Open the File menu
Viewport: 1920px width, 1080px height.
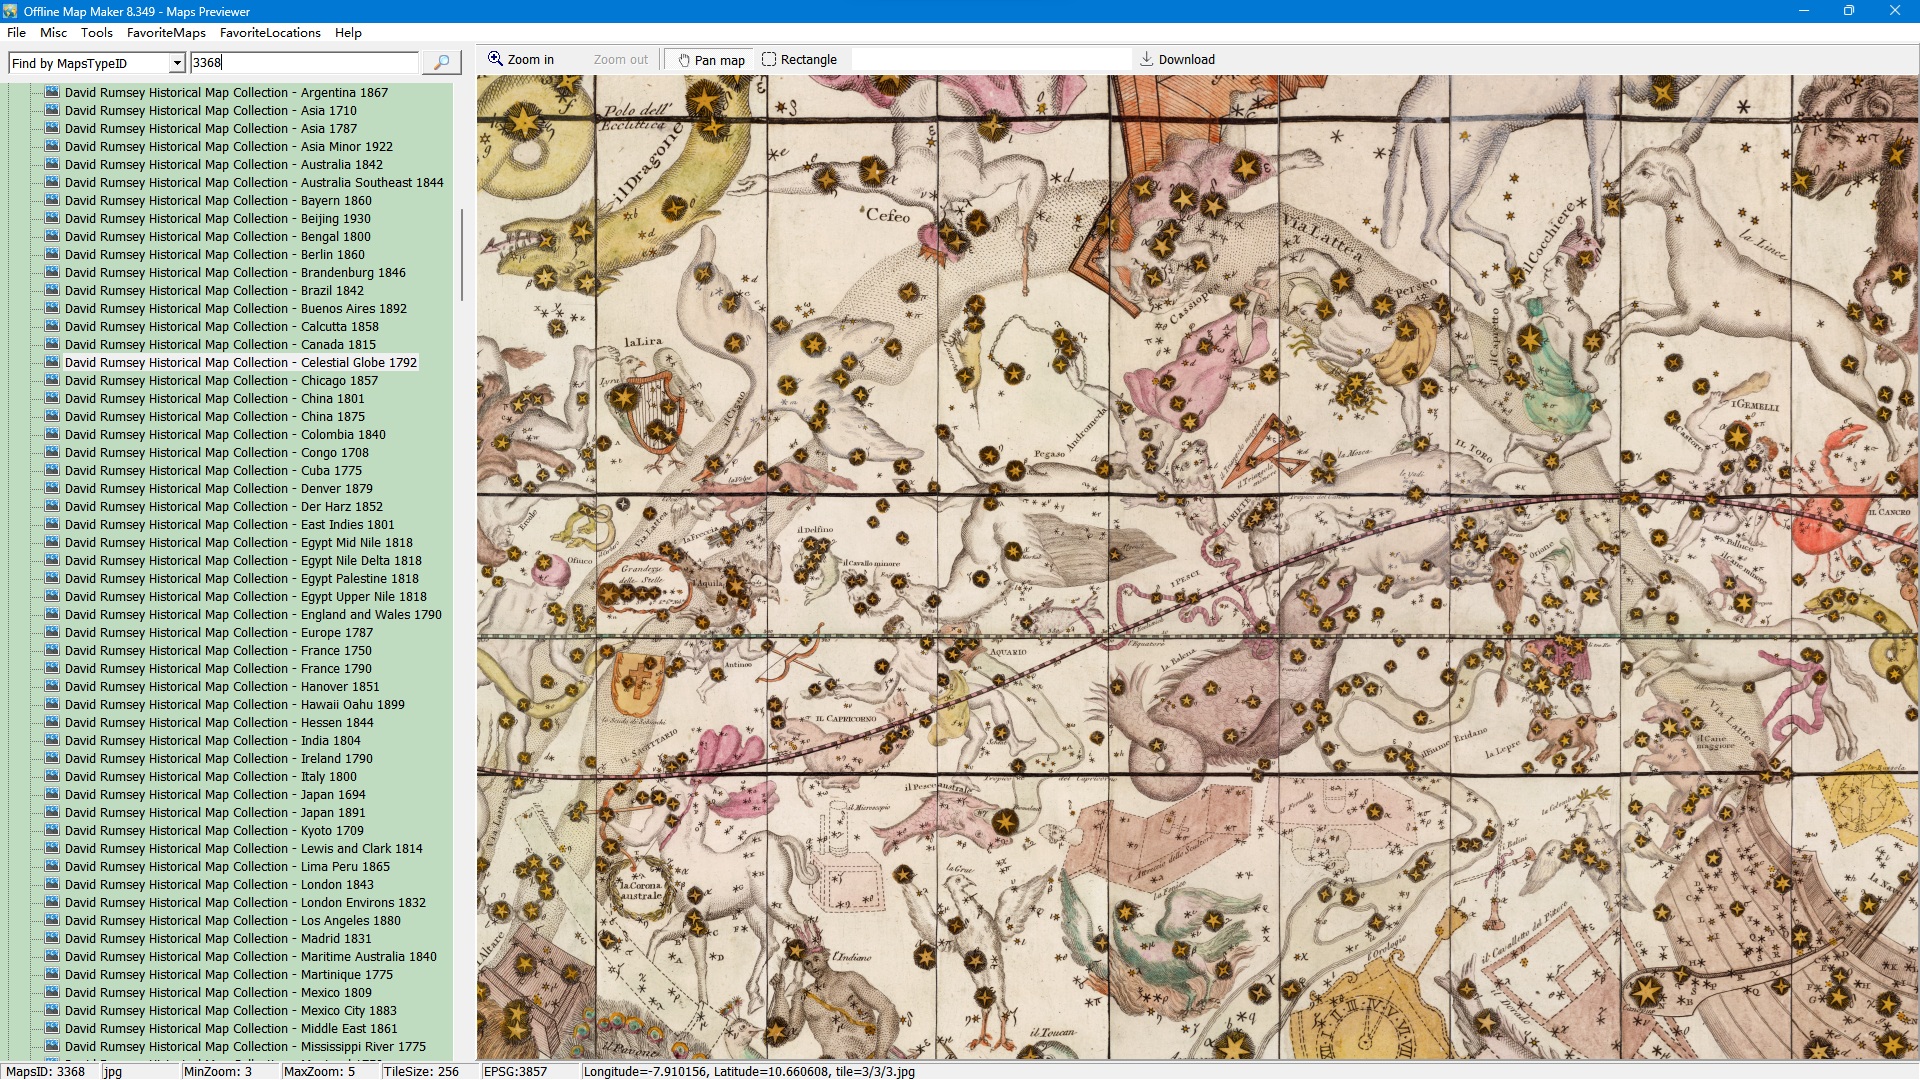pos(16,32)
